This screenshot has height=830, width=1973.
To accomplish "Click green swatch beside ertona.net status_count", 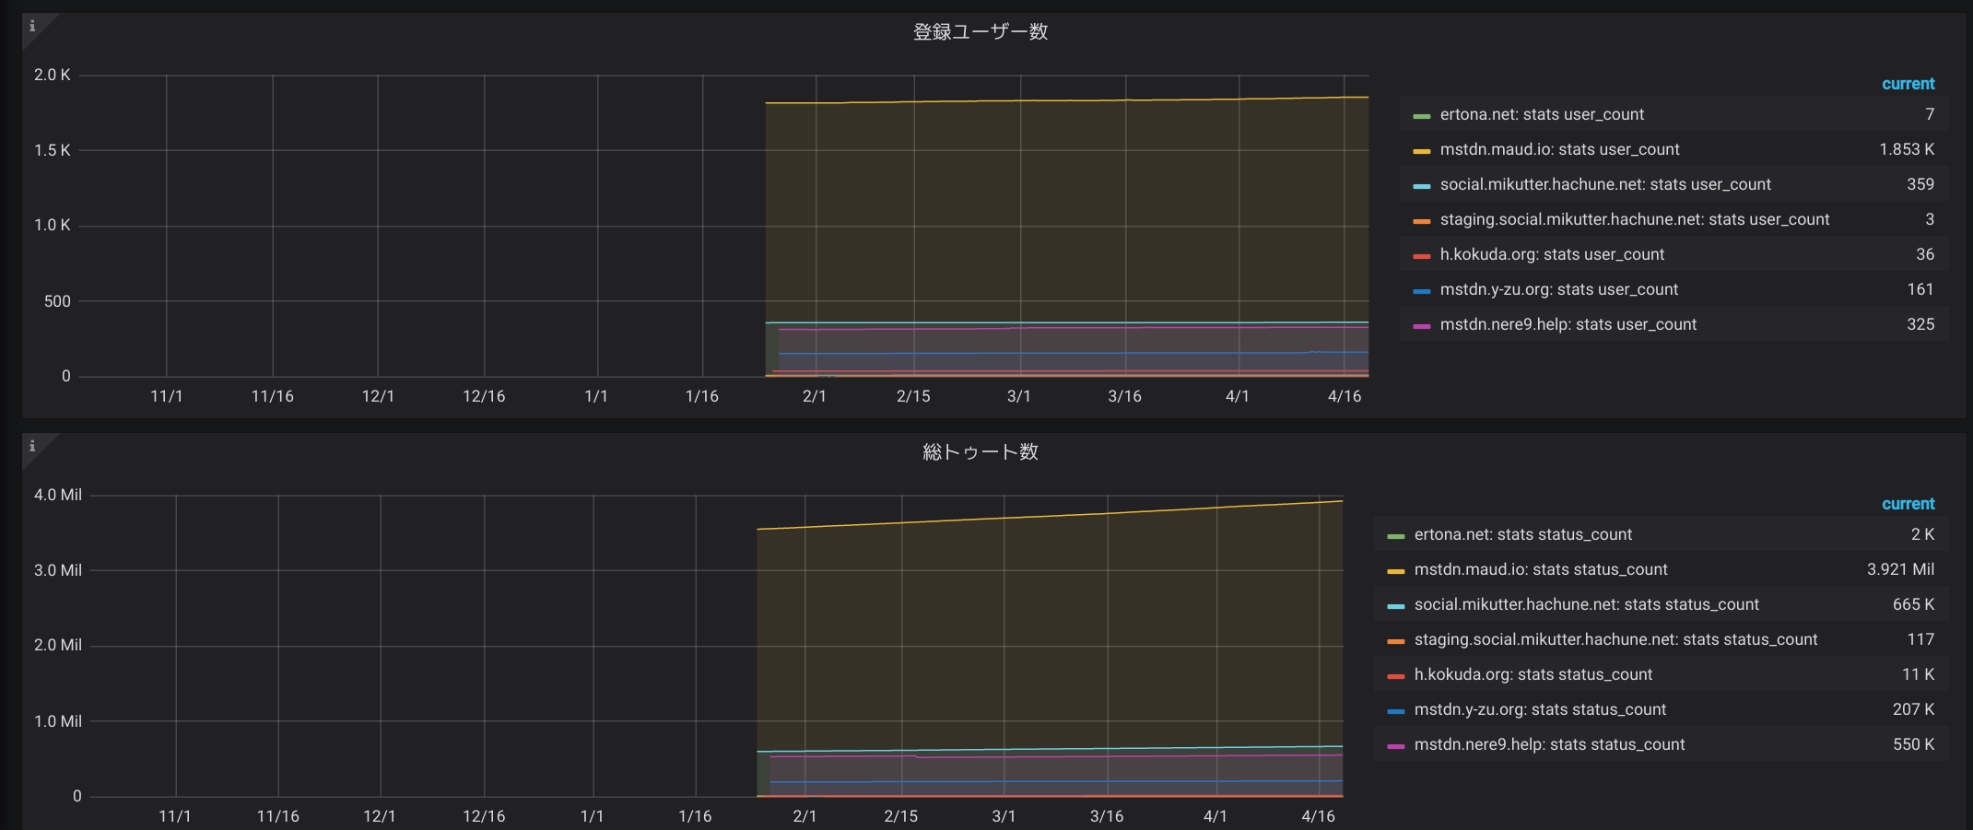I will coord(1395,536).
